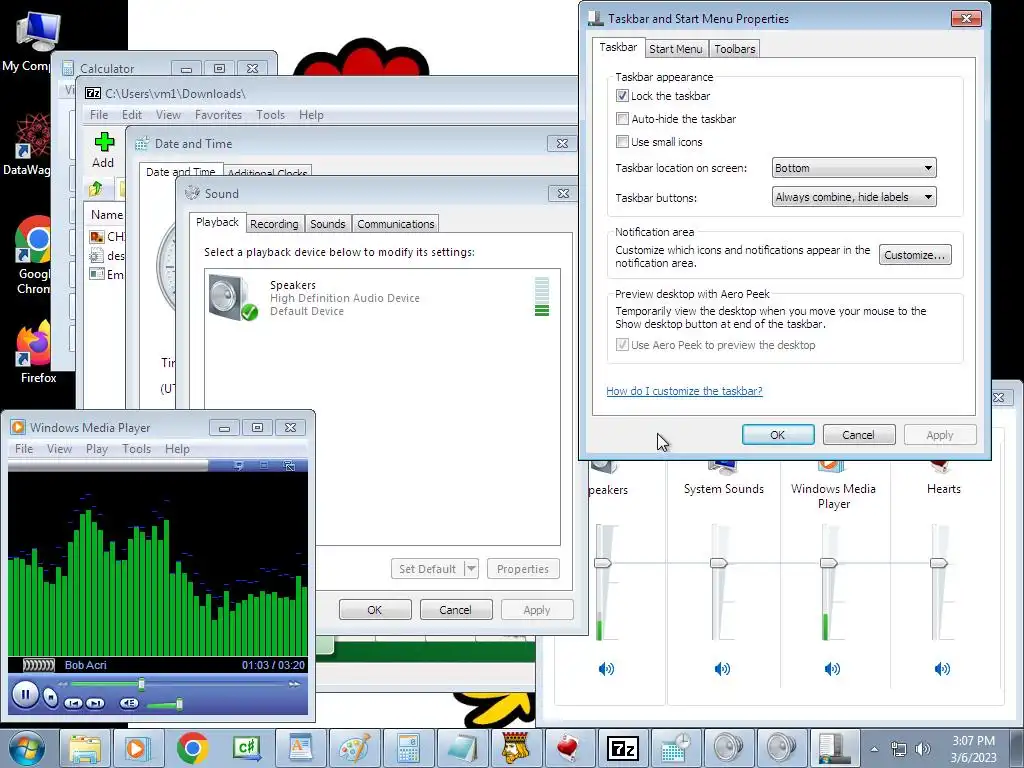Enable Use small icons checkbox
Screen dimensions: 1024x768
(x=622, y=142)
